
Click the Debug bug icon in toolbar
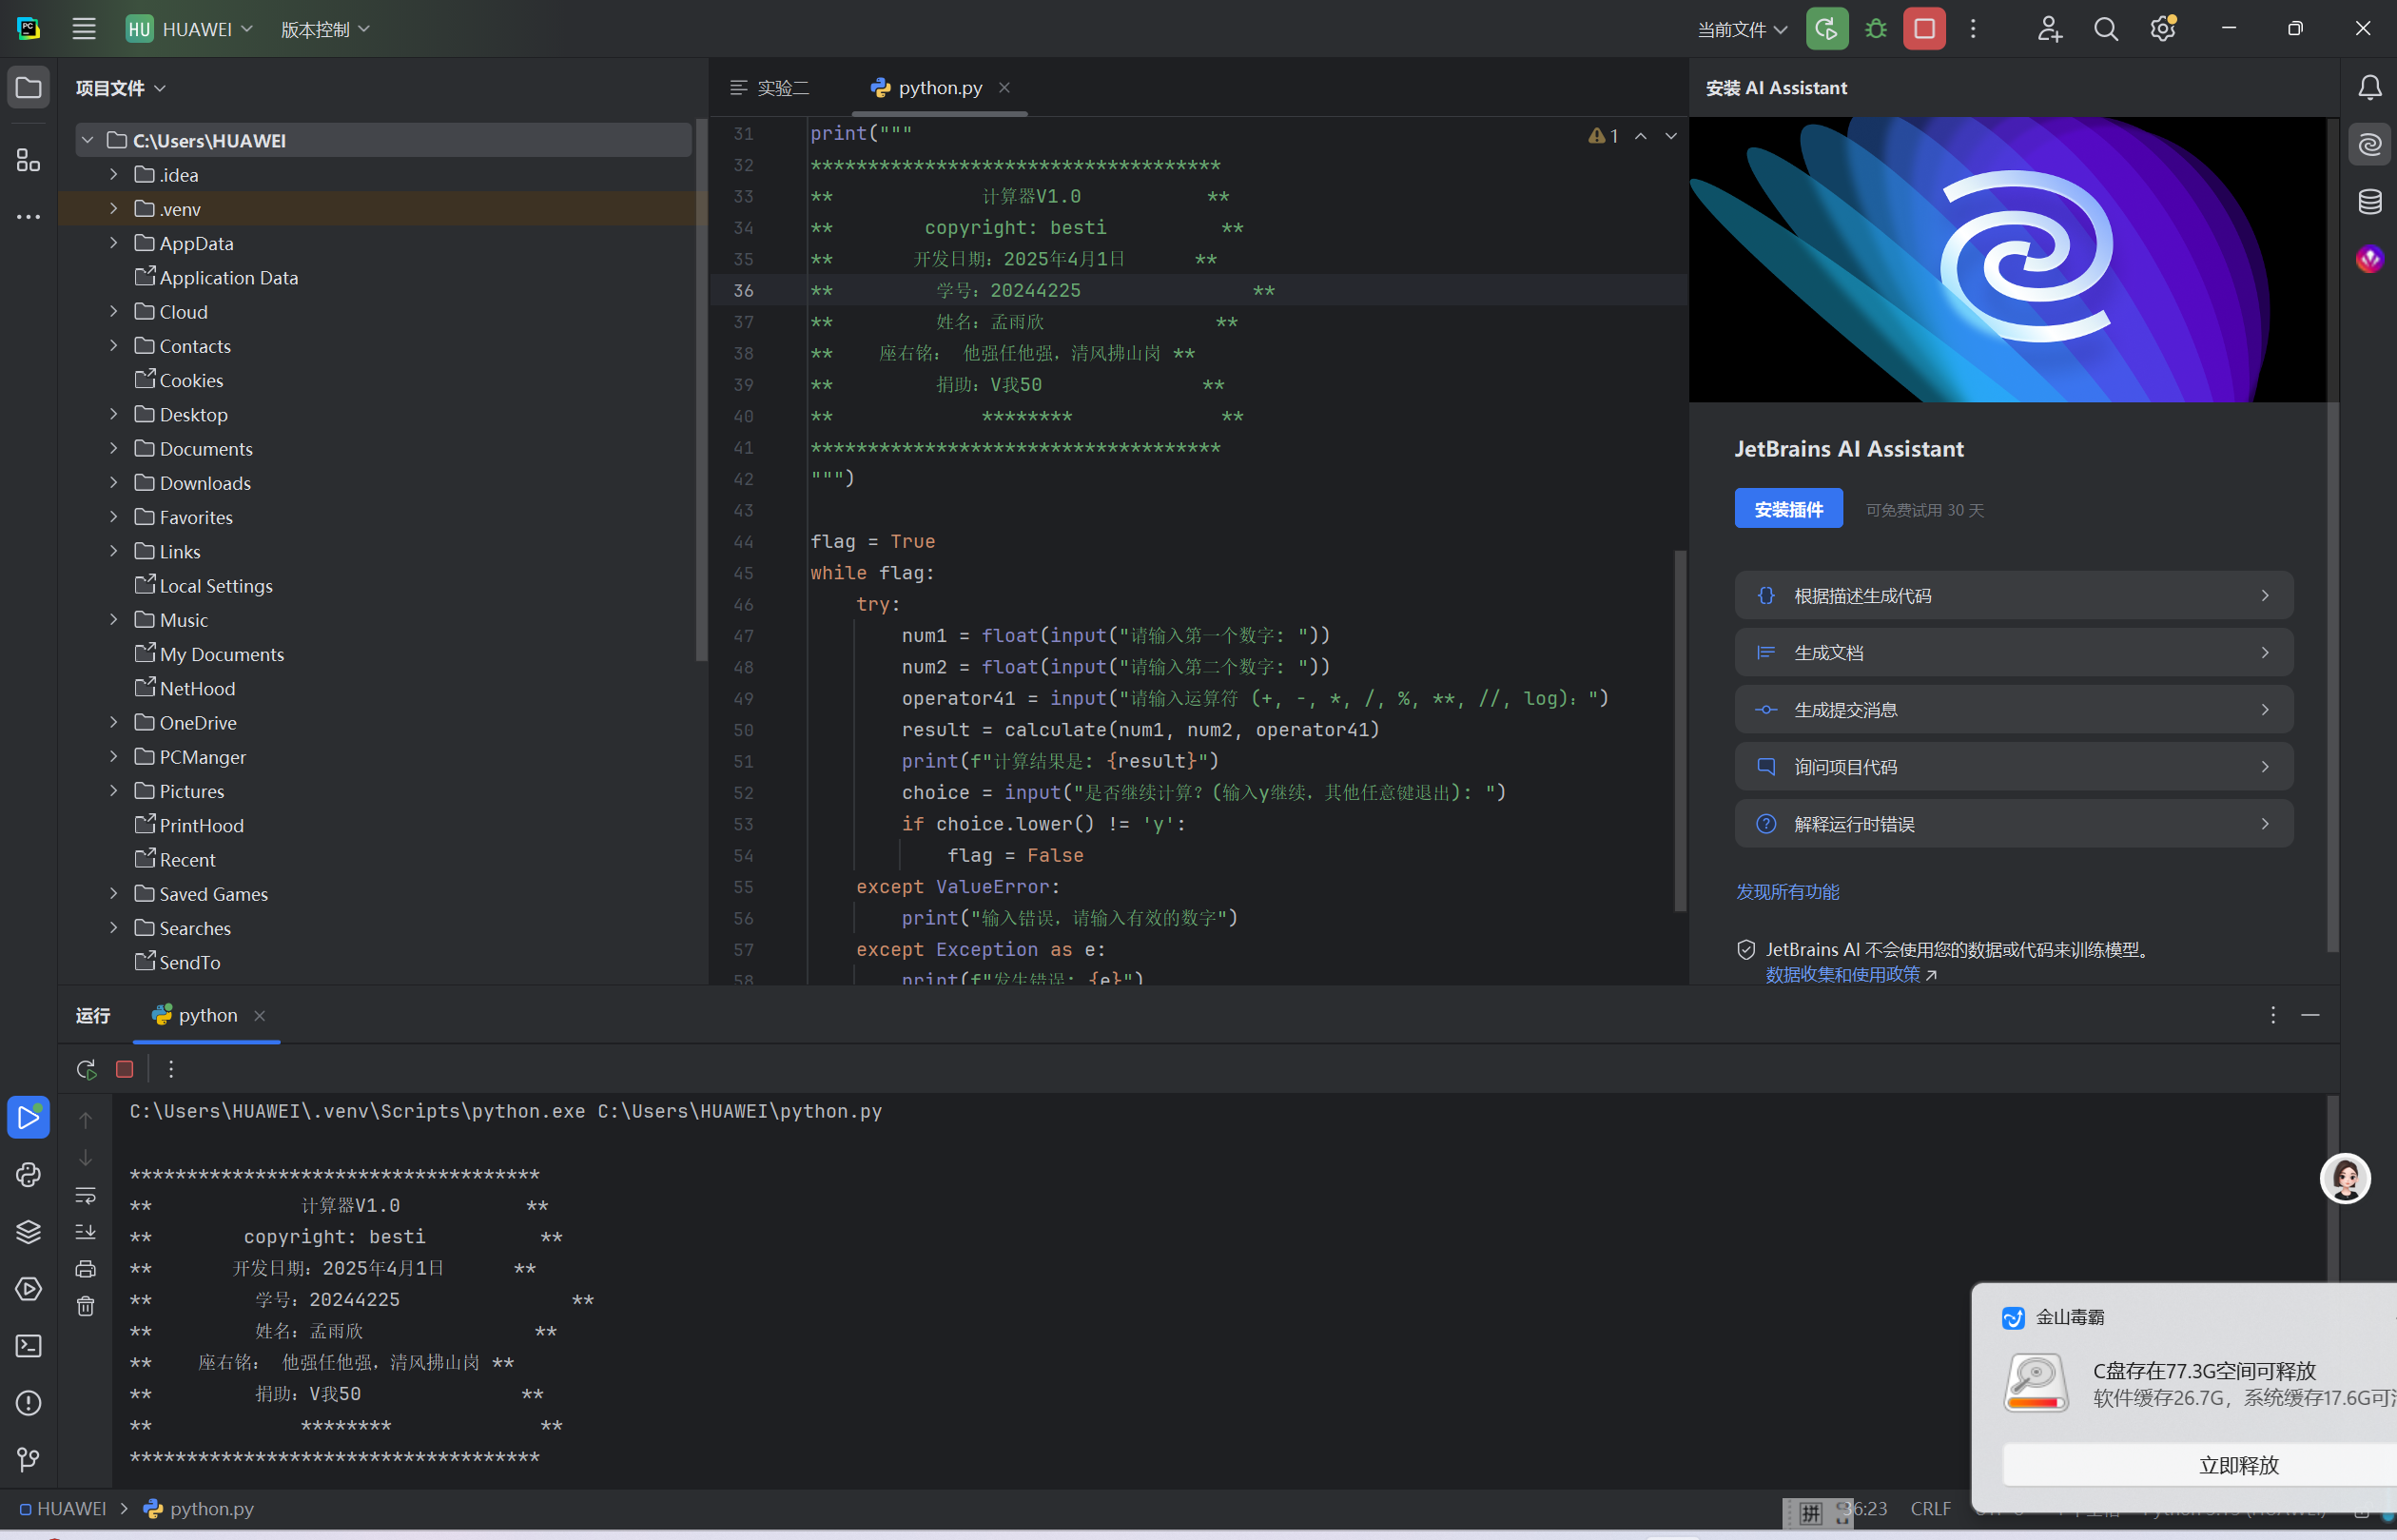(1876, 29)
